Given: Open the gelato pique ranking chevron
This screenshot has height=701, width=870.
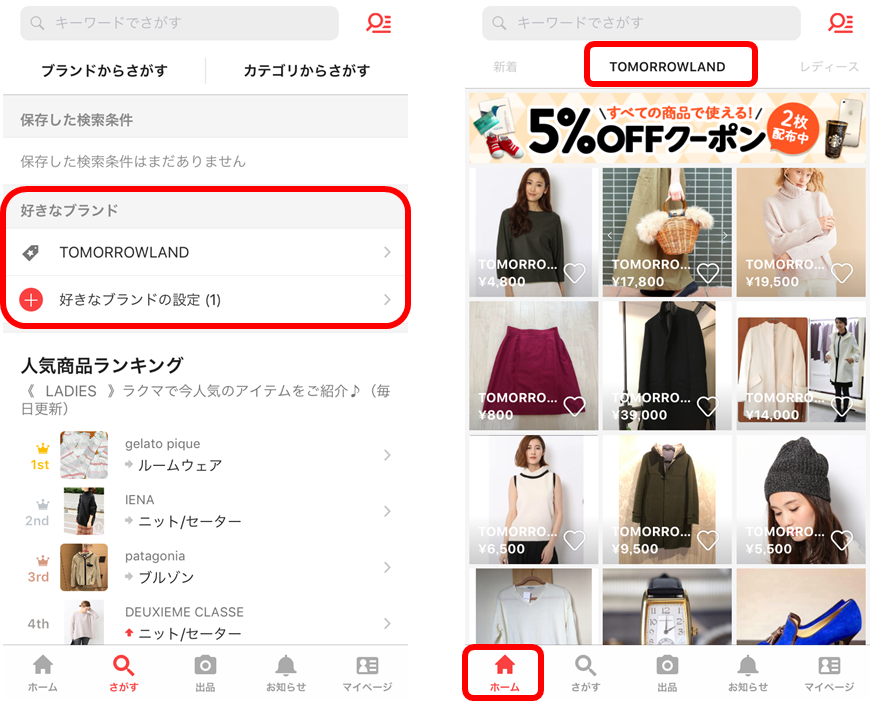Looking at the screenshot, I should pyautogui.click(x=387, y=455).
